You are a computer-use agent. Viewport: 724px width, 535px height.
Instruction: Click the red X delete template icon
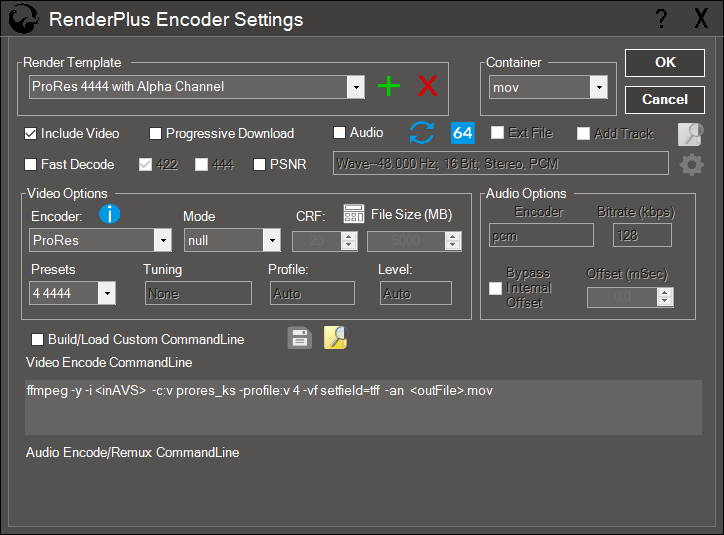tap(428, 87)
